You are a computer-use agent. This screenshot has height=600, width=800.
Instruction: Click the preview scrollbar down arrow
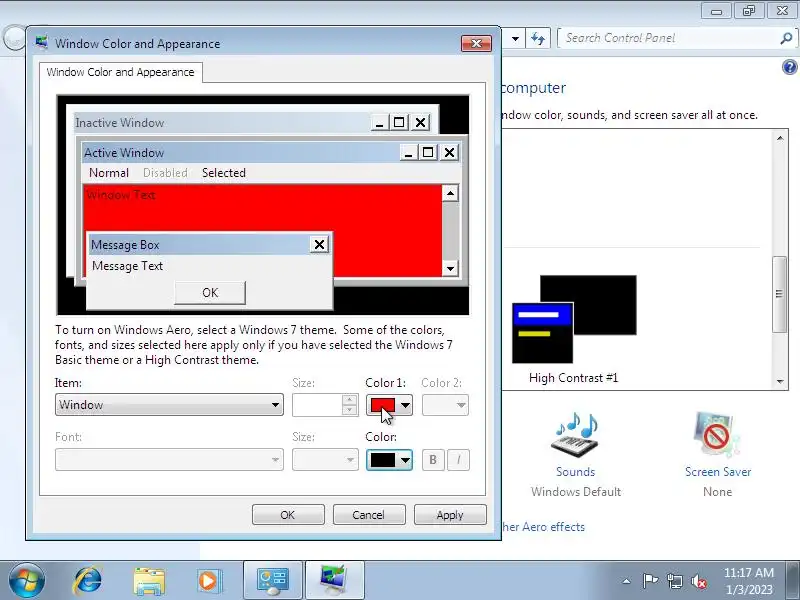[x=450, y=268]
